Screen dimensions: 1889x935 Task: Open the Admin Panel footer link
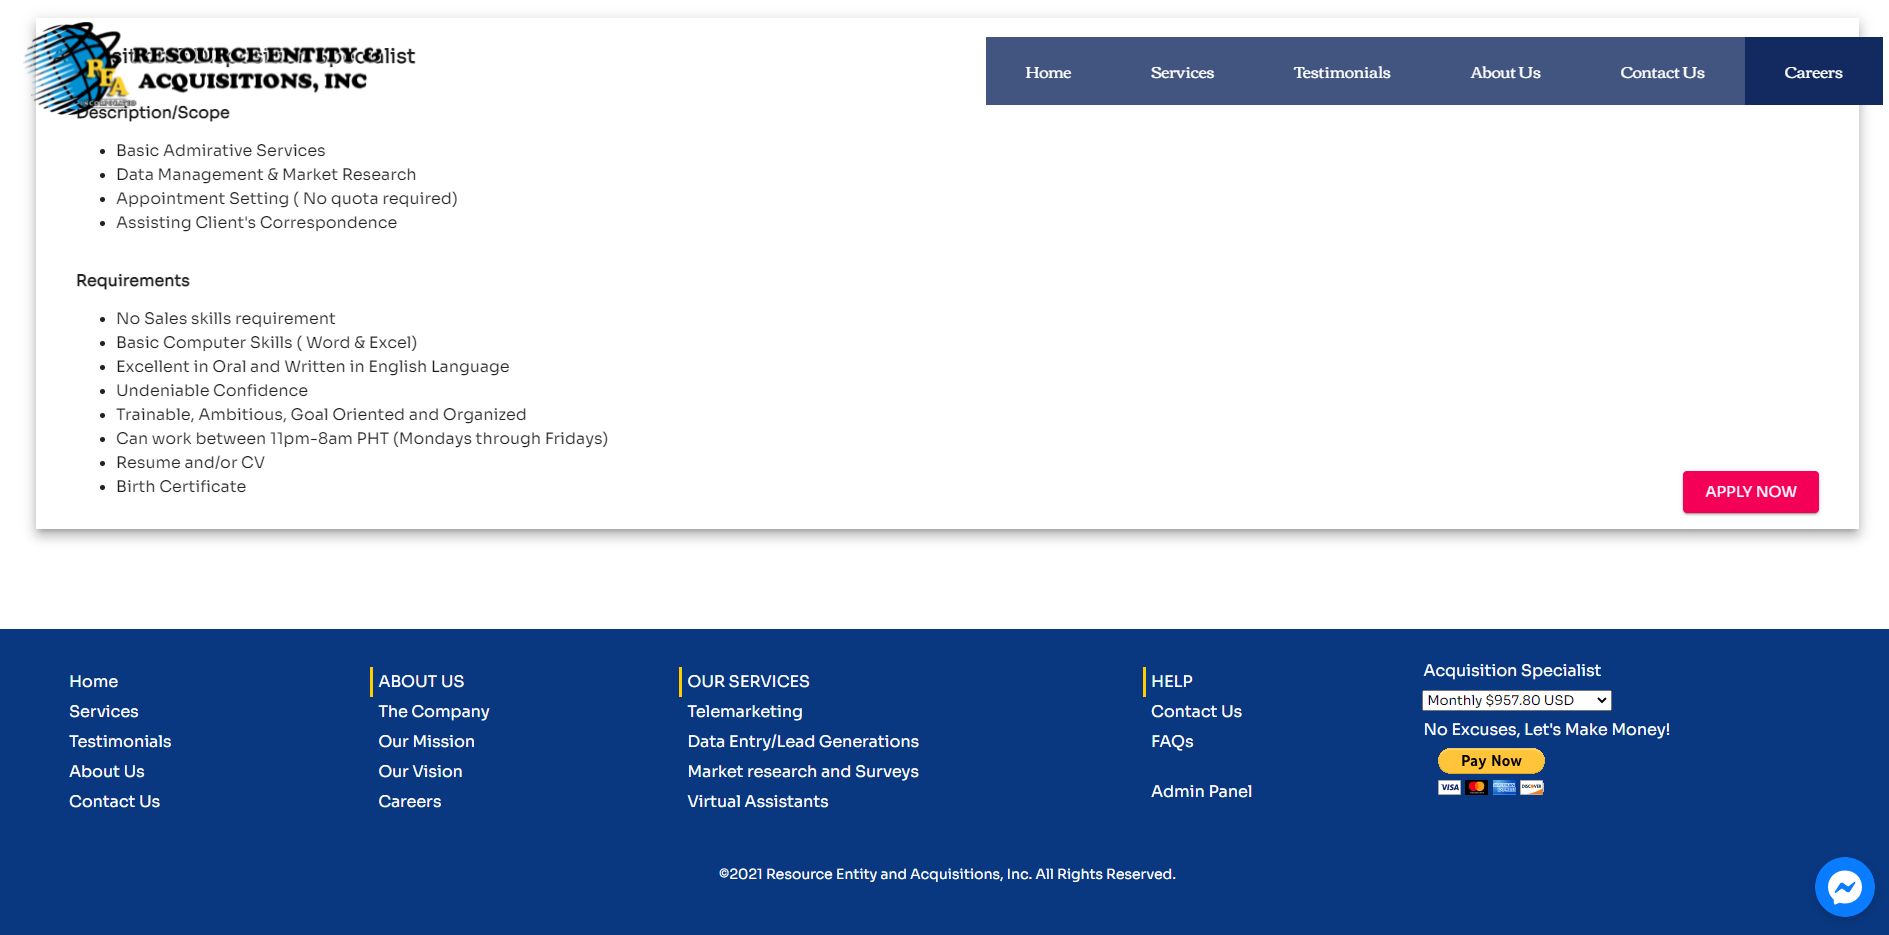coord(1201,791)
